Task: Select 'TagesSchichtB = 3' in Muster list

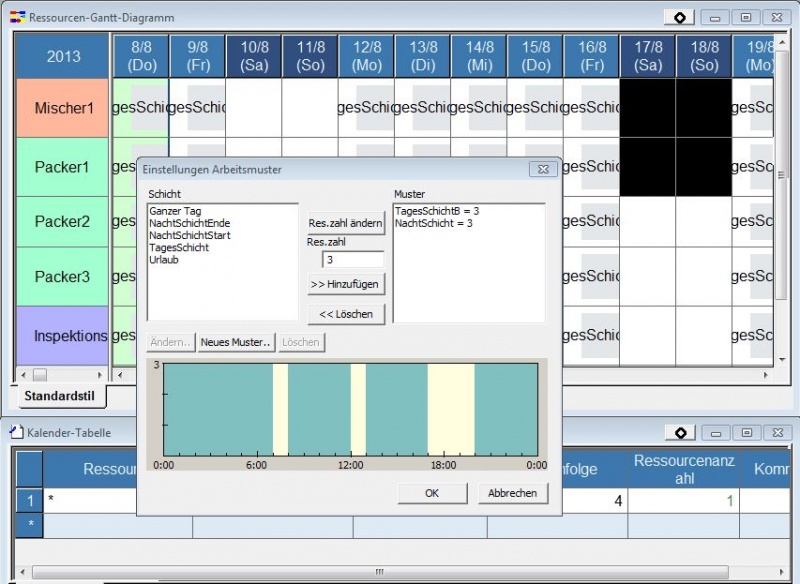Action: [x=437, y=211]
